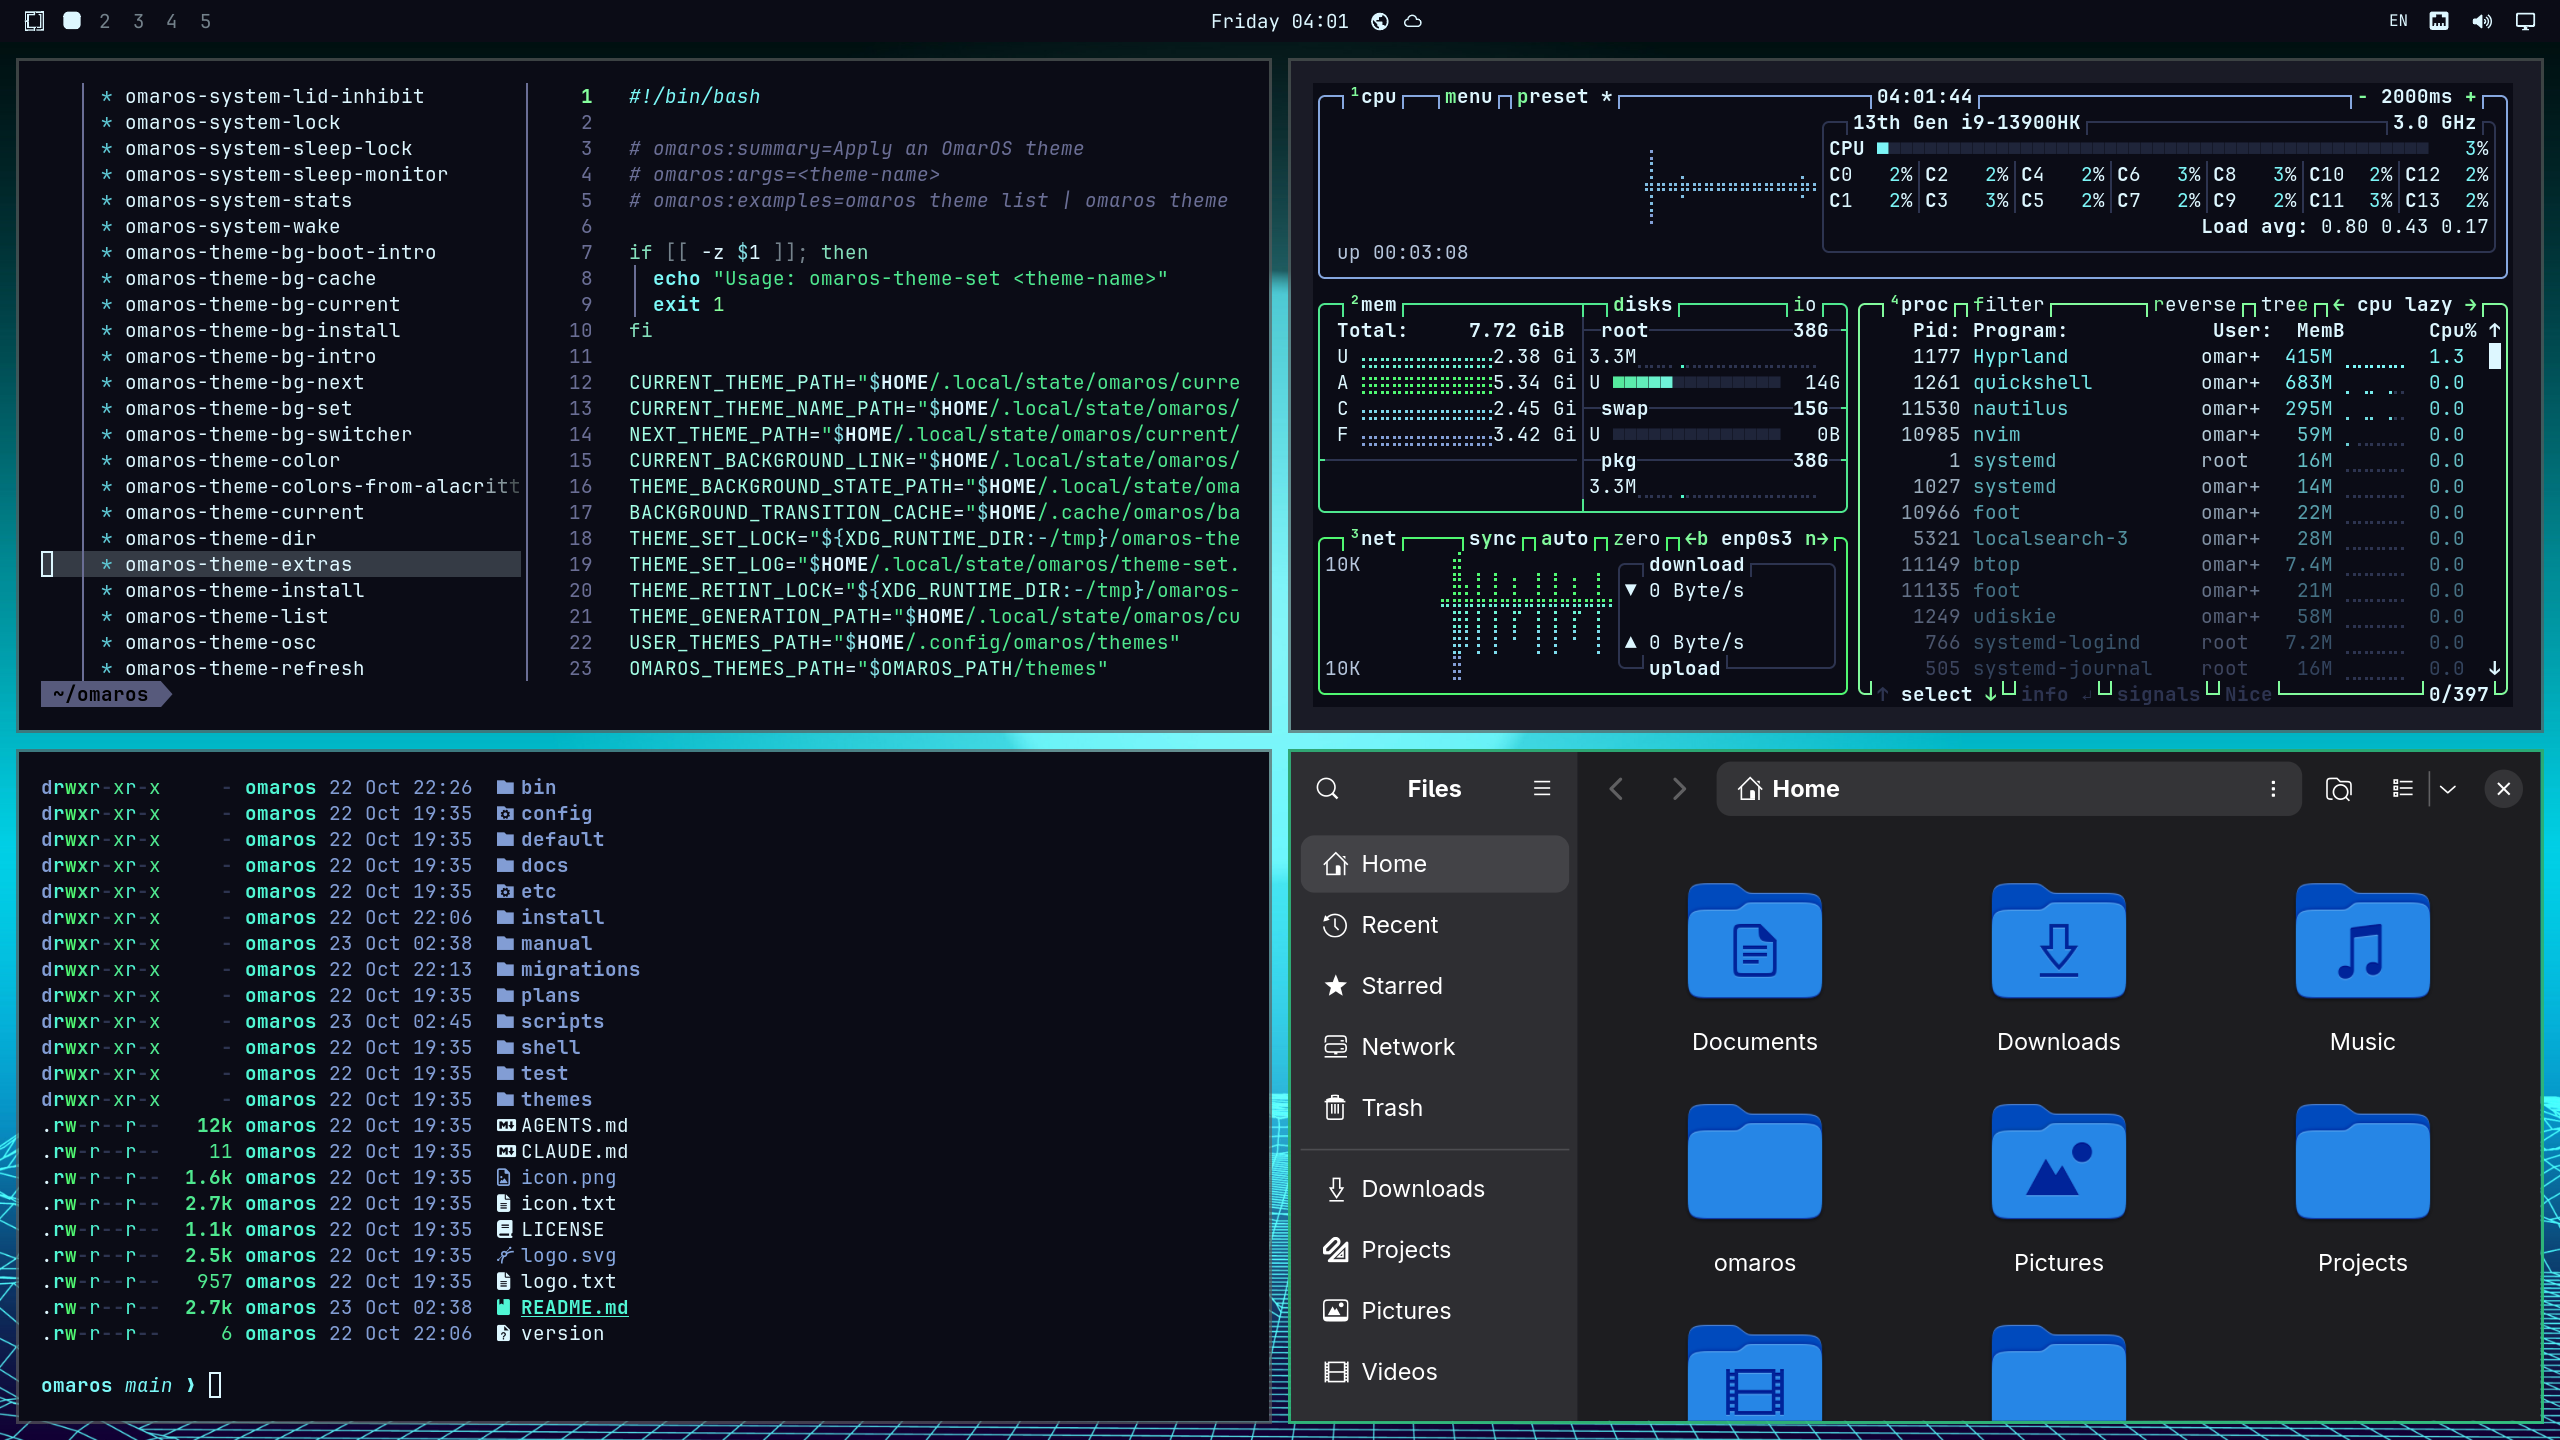Open search in Files sidebar
Viewport: 2560px width, 1440px height.
click(x=1327, y=789)
